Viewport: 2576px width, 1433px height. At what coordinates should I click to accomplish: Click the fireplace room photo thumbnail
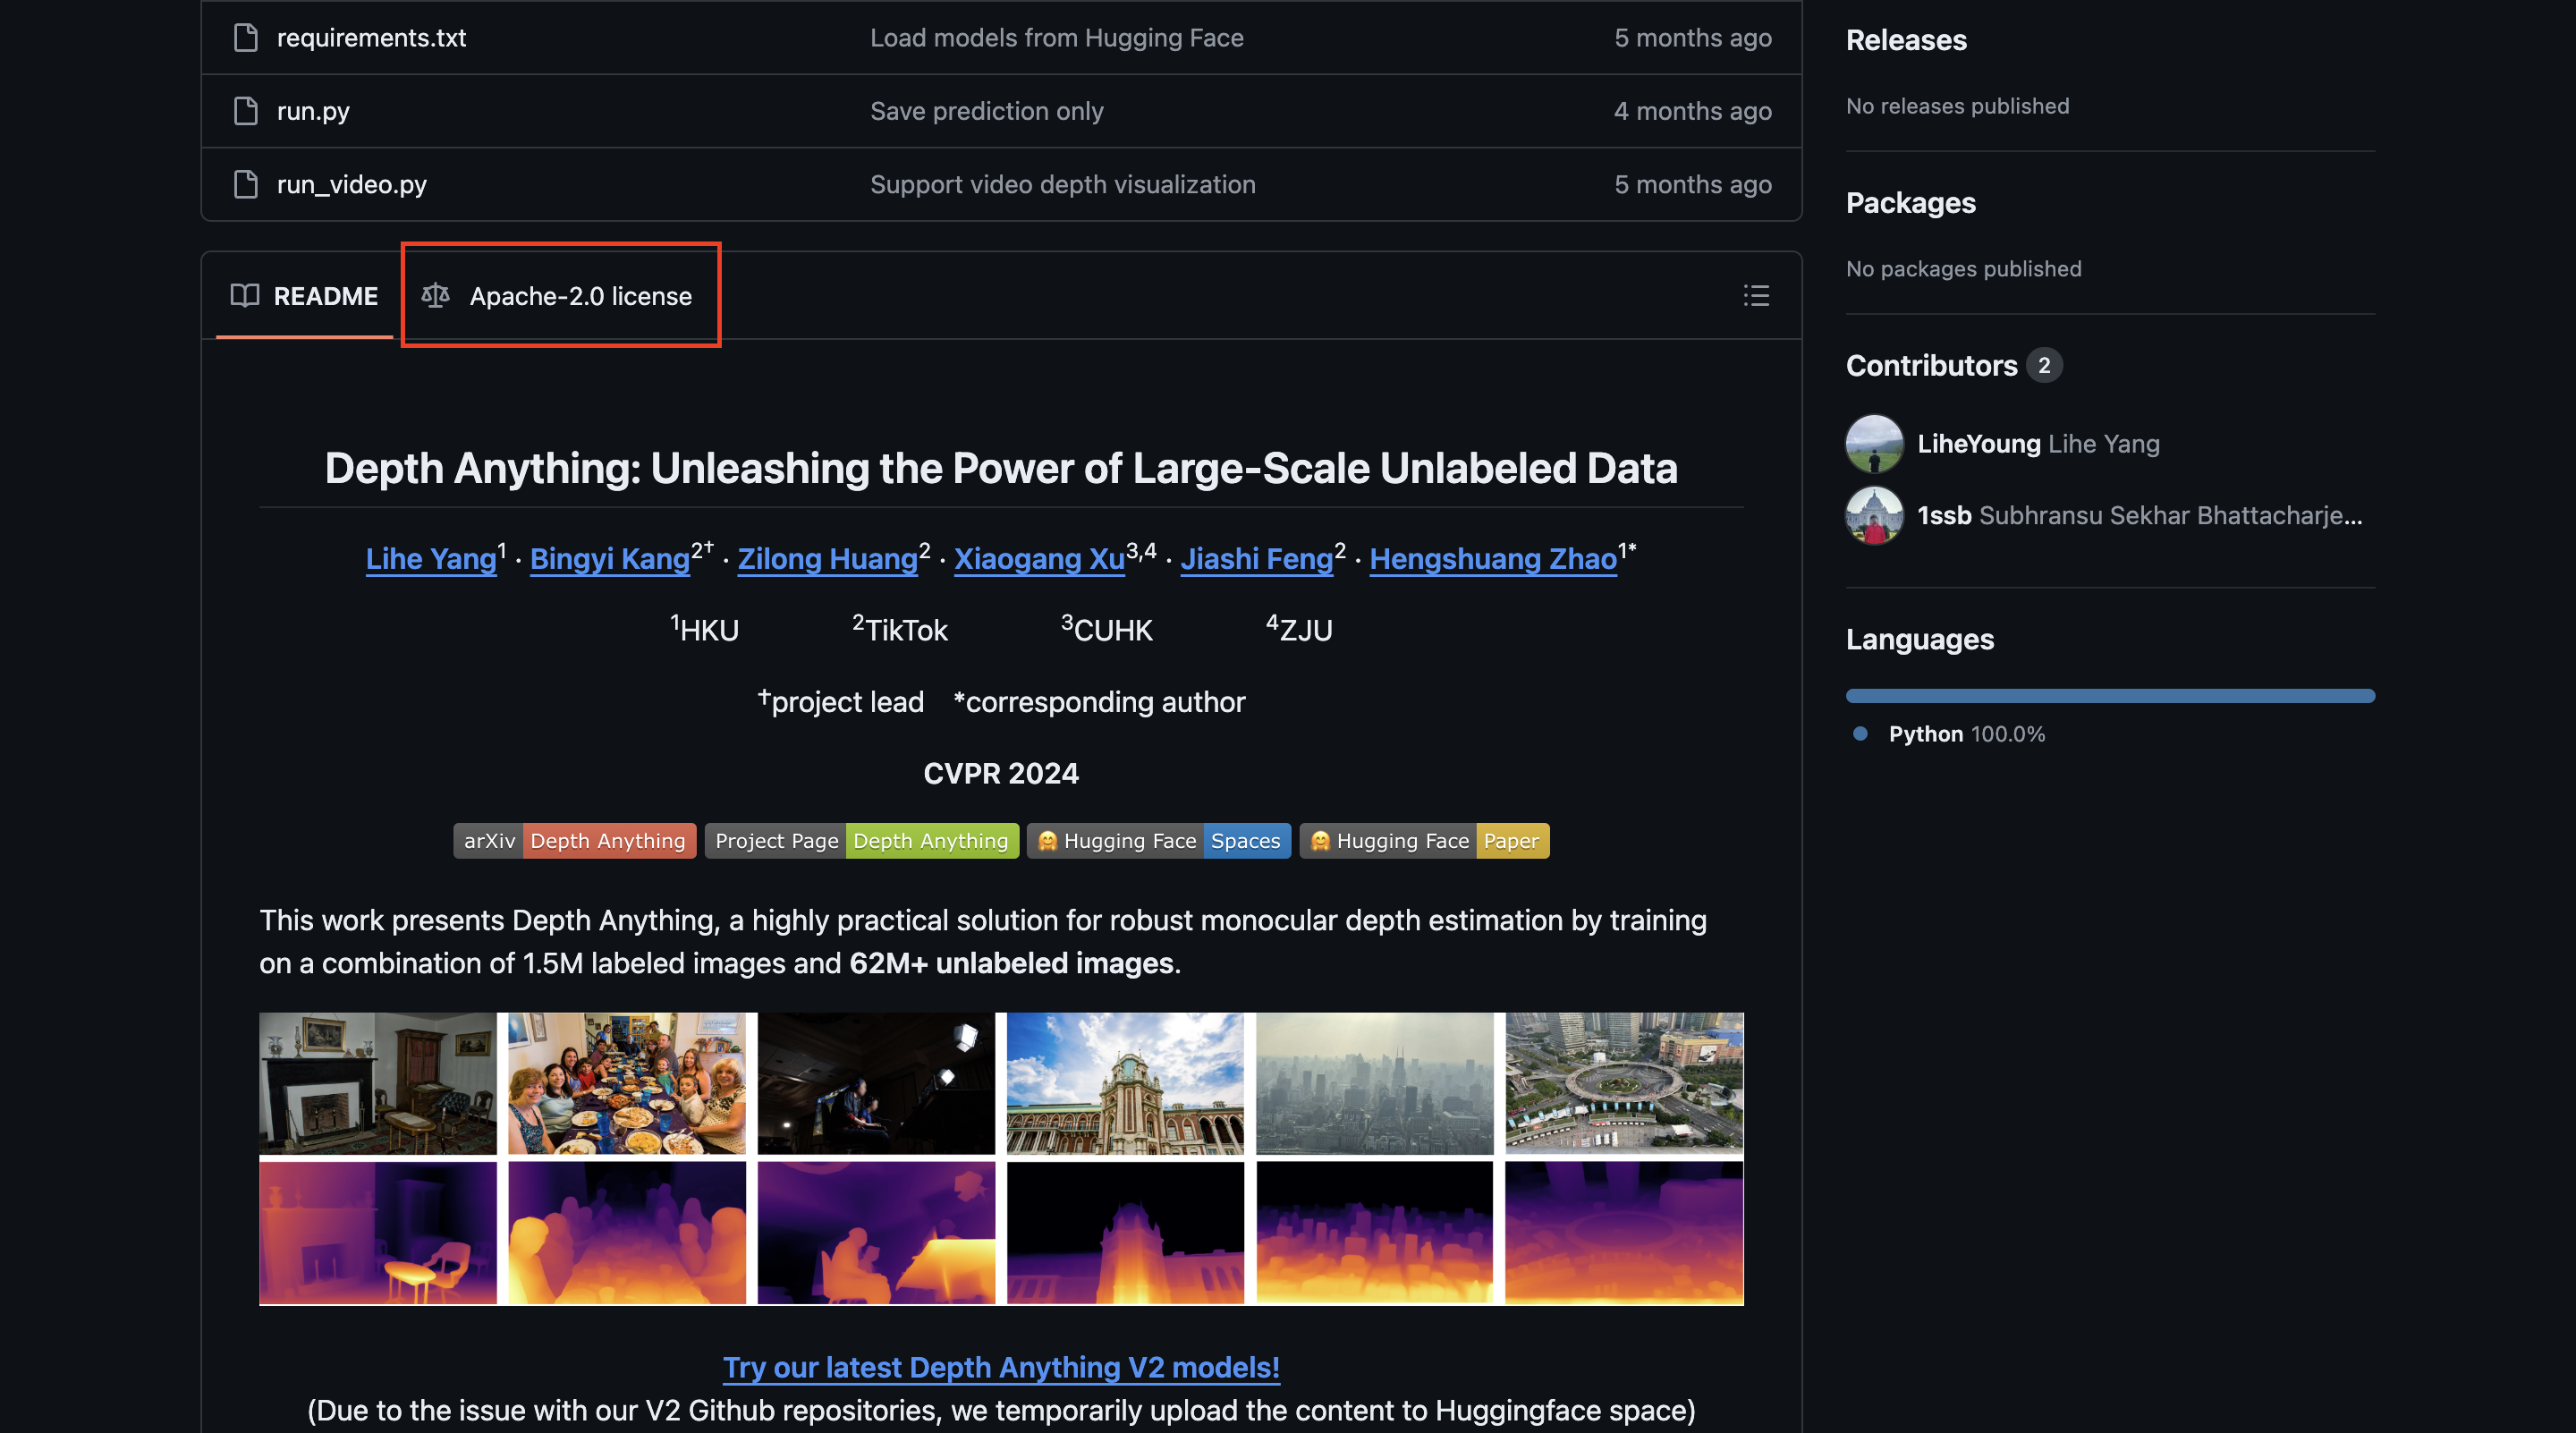click(378, 1083)
